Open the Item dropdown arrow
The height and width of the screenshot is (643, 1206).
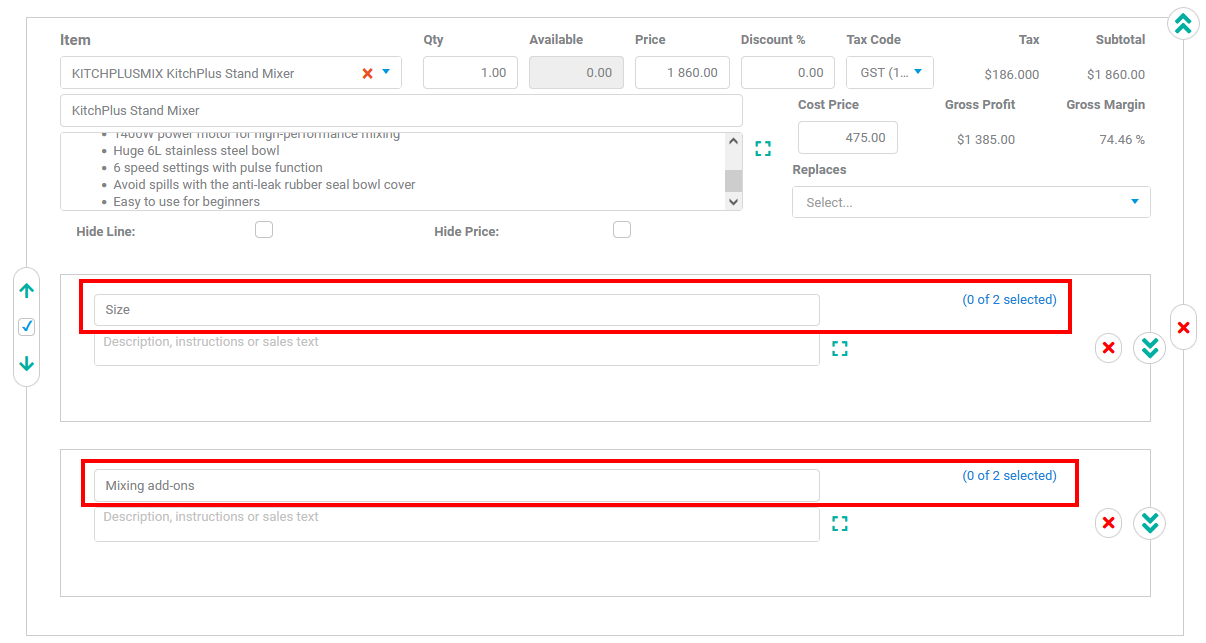(386, 72)
